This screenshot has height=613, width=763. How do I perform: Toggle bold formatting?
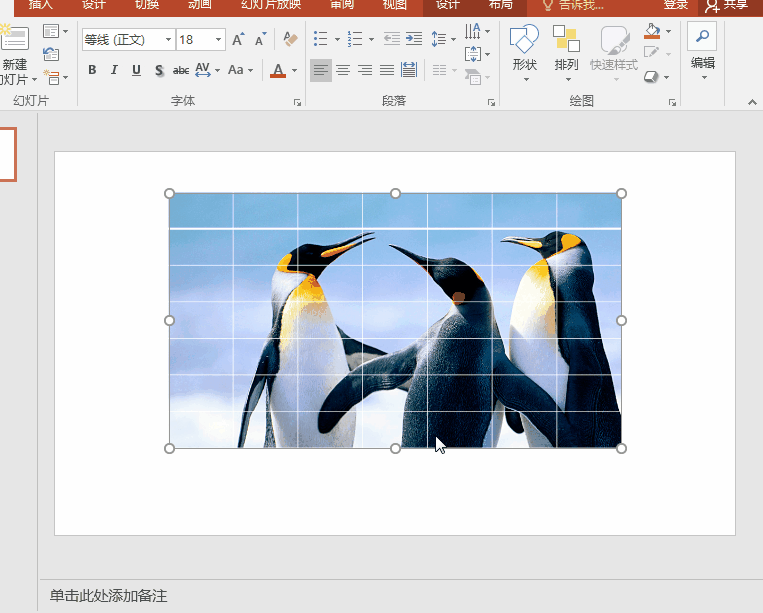click(92, 70)
